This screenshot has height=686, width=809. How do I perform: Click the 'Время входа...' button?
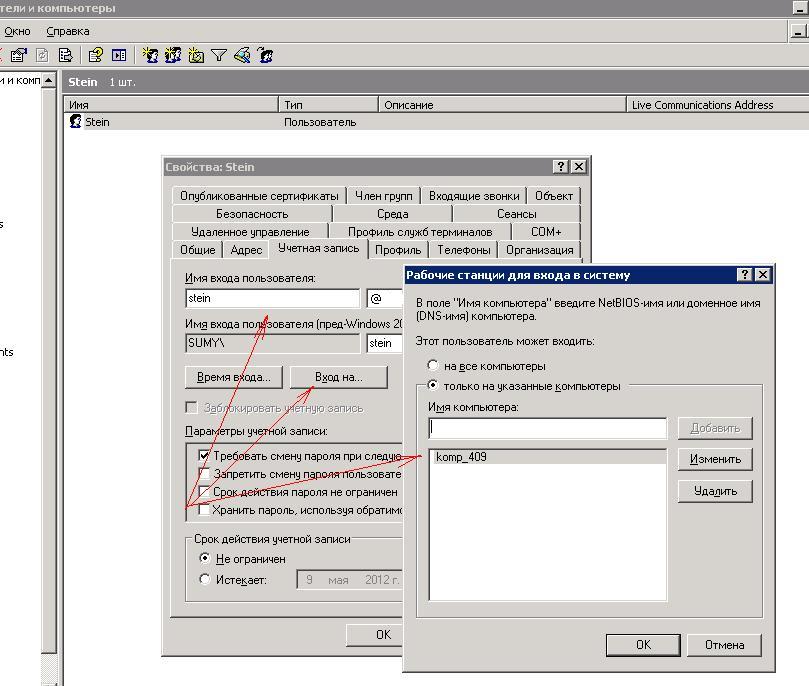click(233, 377)
